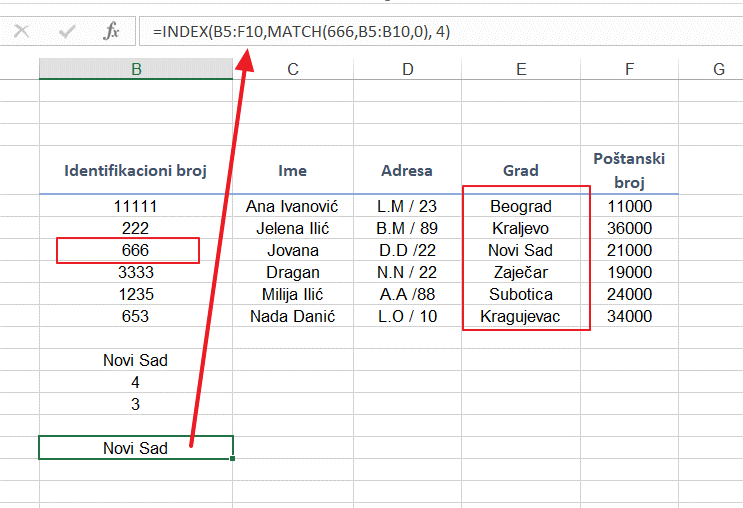Select the result cell with green border
The width and height of the screenshot is (743, 508).
[136, 448]
